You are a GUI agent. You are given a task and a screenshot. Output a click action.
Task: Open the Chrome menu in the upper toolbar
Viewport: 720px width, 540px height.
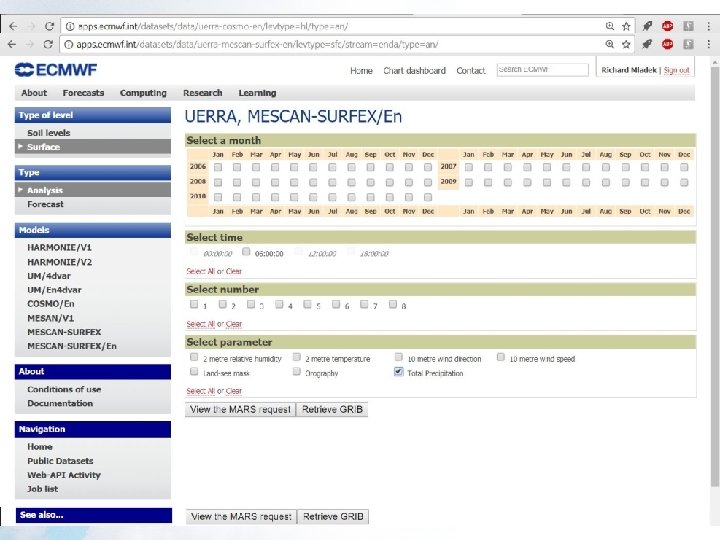pos(709,27)
